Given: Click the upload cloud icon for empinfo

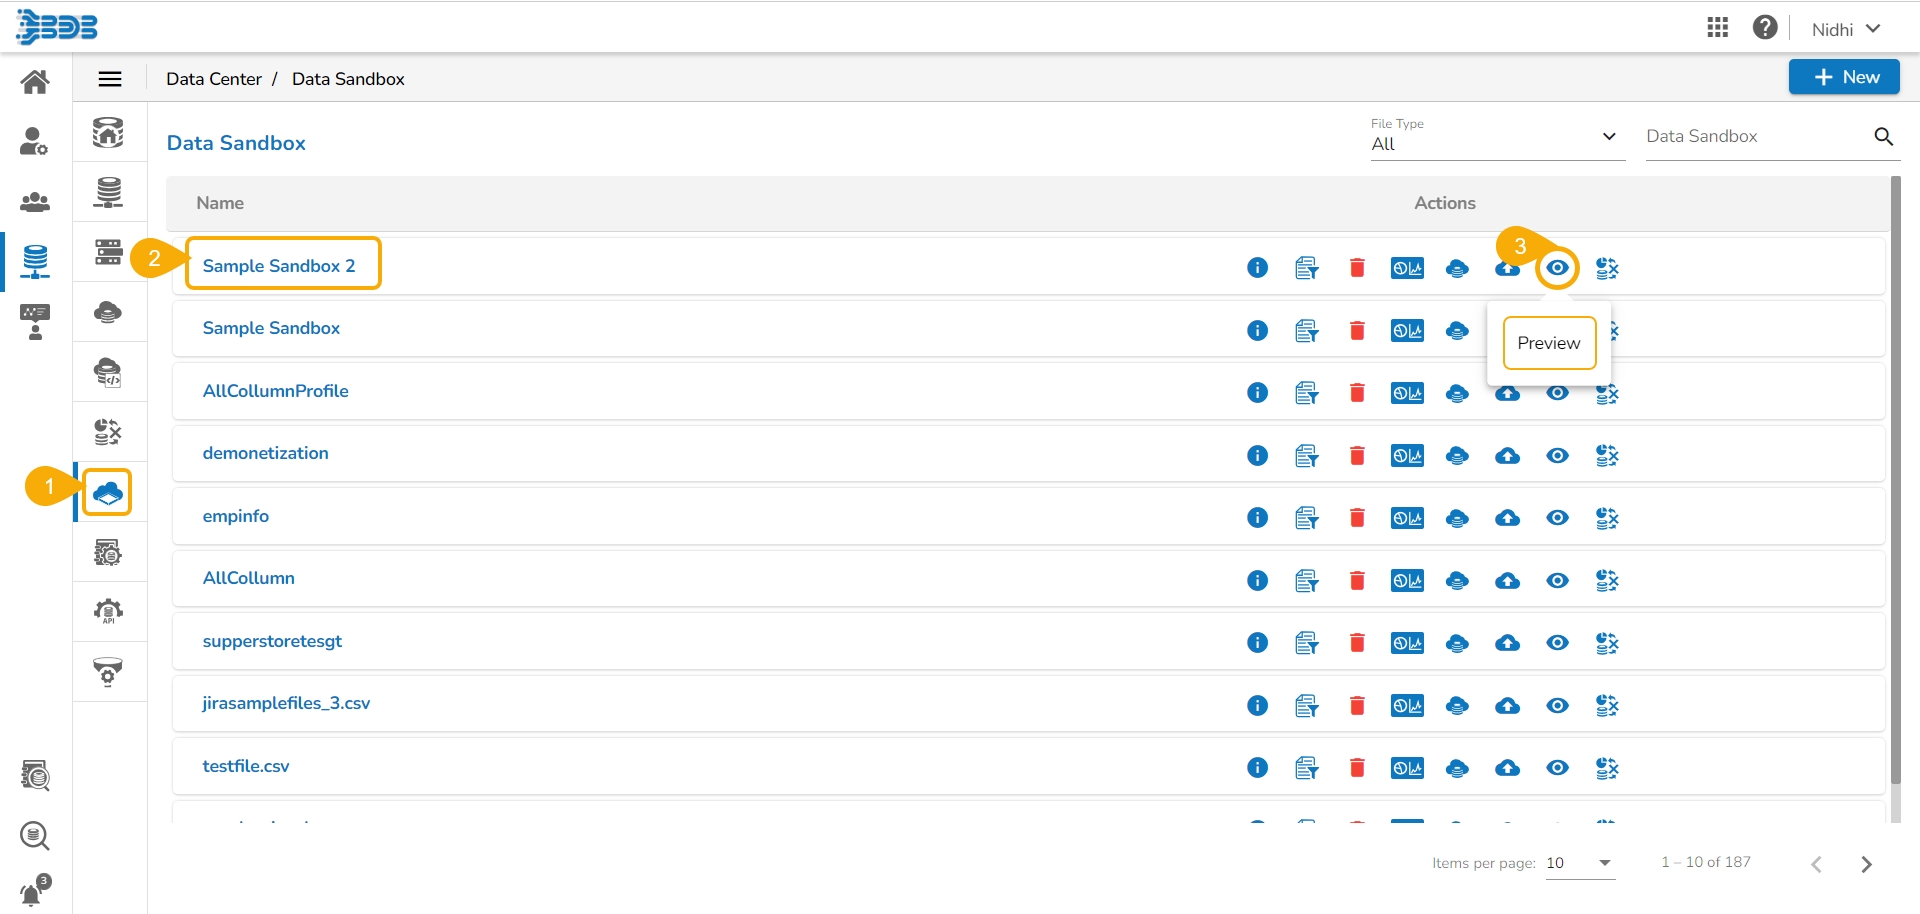Looking at the screenshot, I should point(1507,518).
